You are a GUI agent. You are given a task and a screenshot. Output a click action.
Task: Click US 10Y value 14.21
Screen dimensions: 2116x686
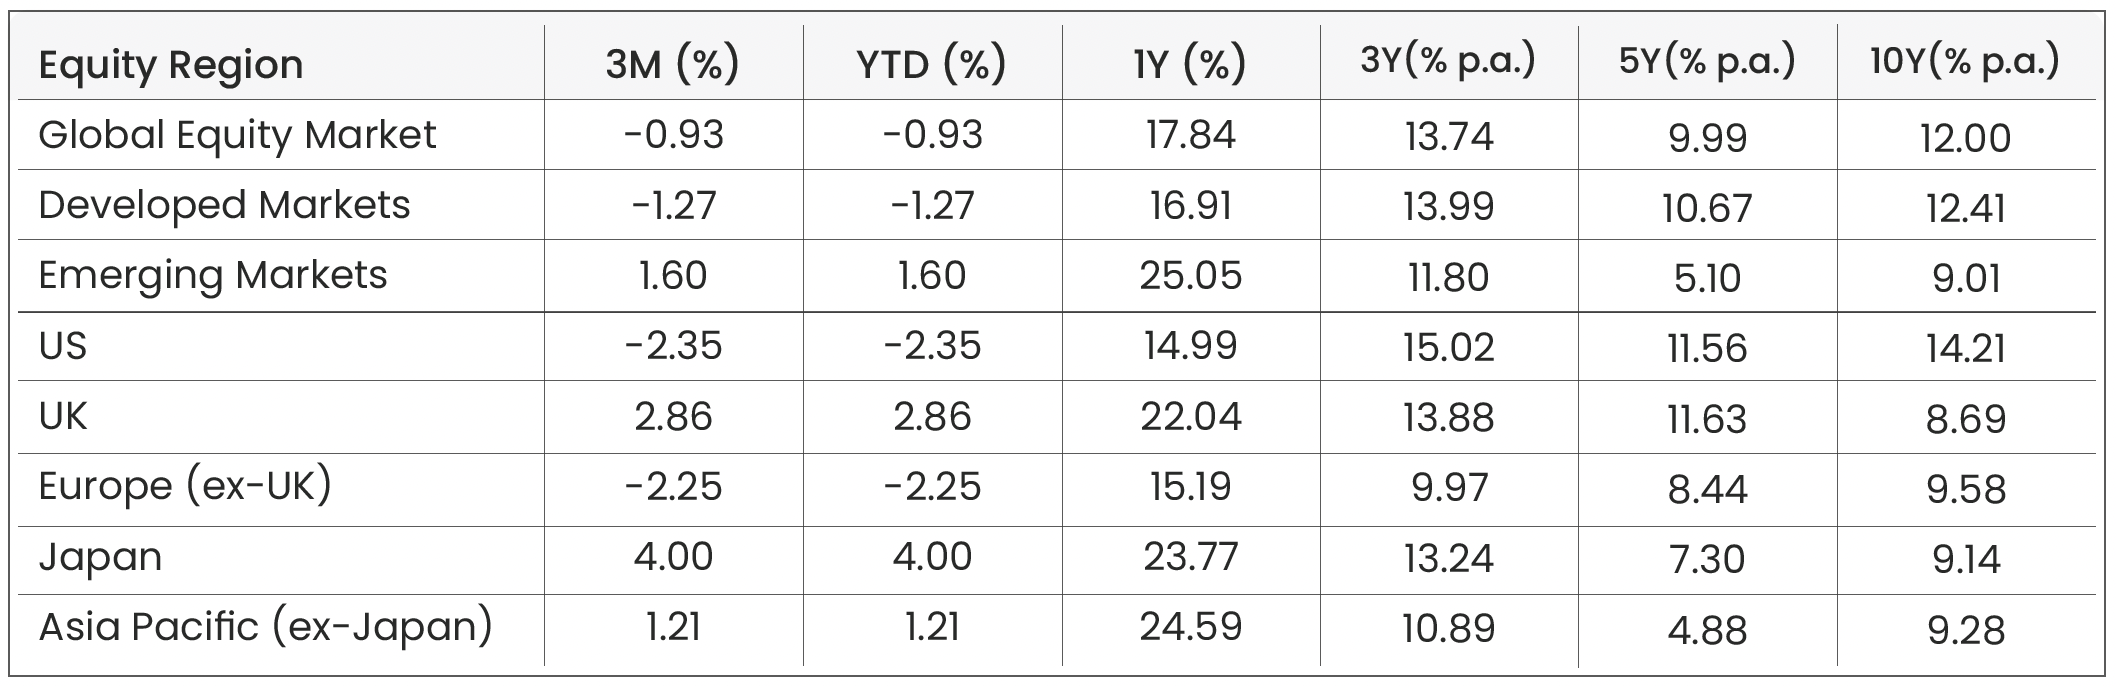(1965, 348)
